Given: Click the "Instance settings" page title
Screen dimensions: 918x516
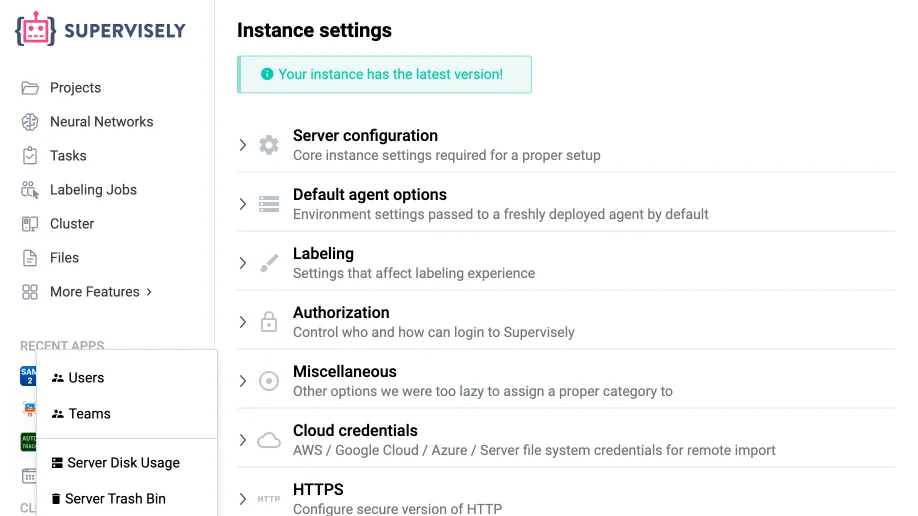Looking at the screenshot, I should click(x=314, y=30).
